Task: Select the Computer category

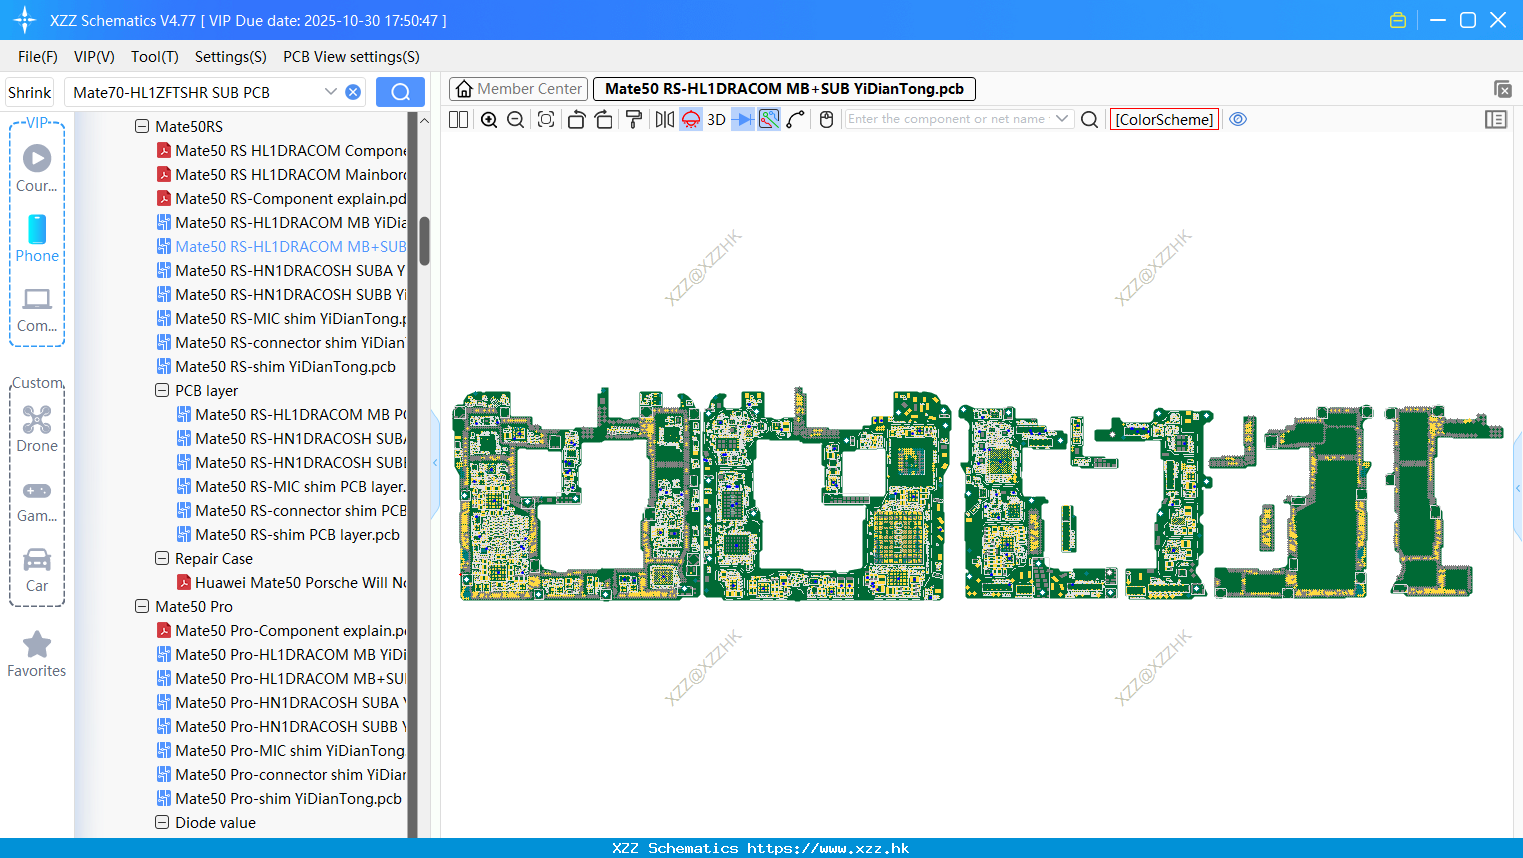Action: point(37,310)
